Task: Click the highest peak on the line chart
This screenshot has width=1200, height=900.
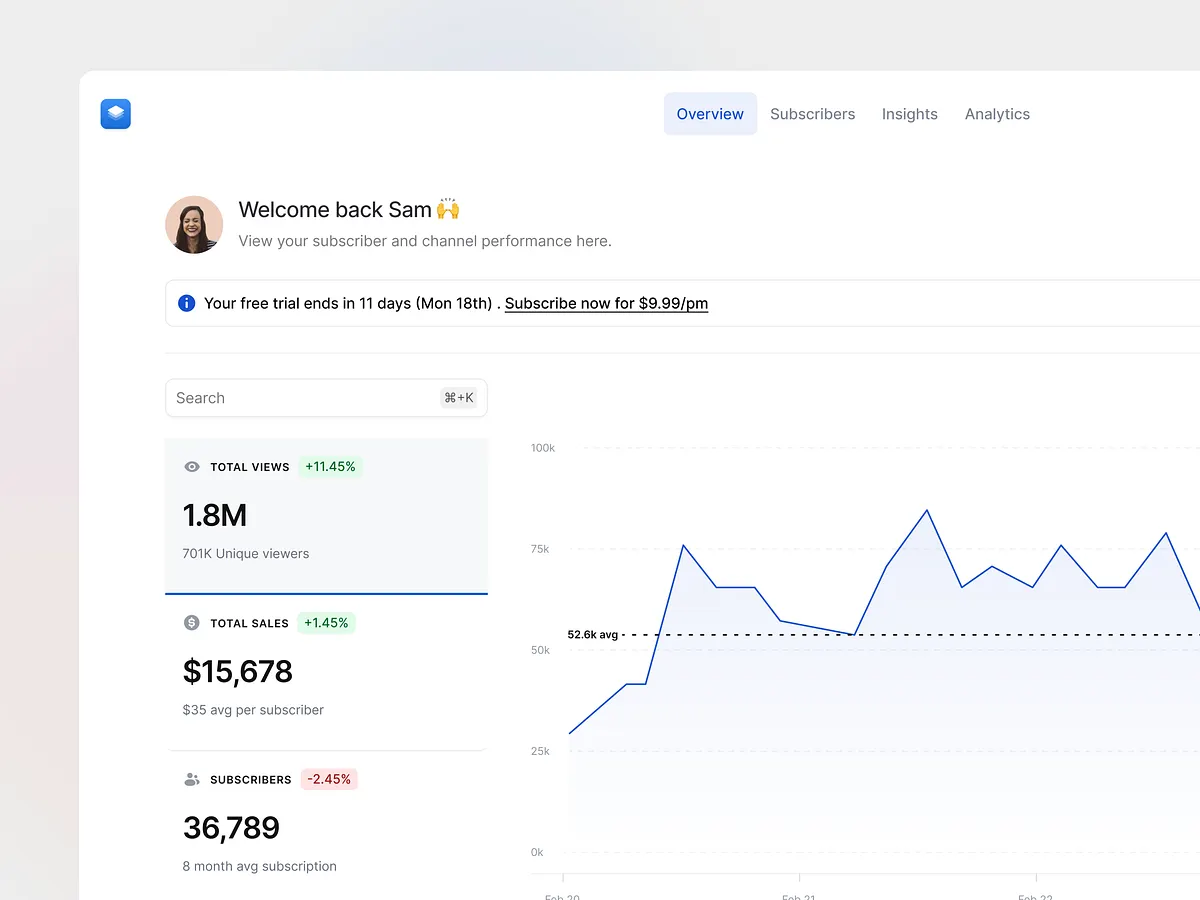Action: (925, 510)
